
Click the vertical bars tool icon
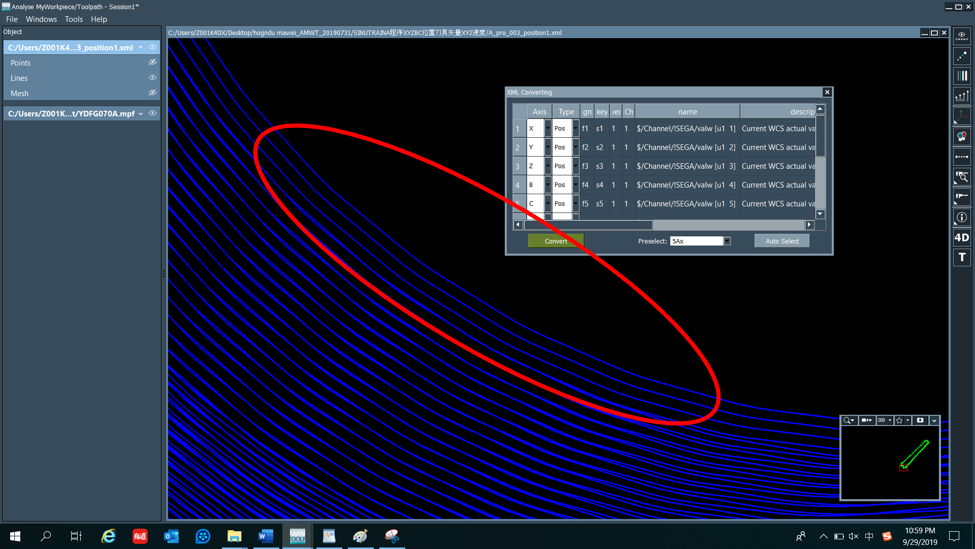[x=962, y=76]
